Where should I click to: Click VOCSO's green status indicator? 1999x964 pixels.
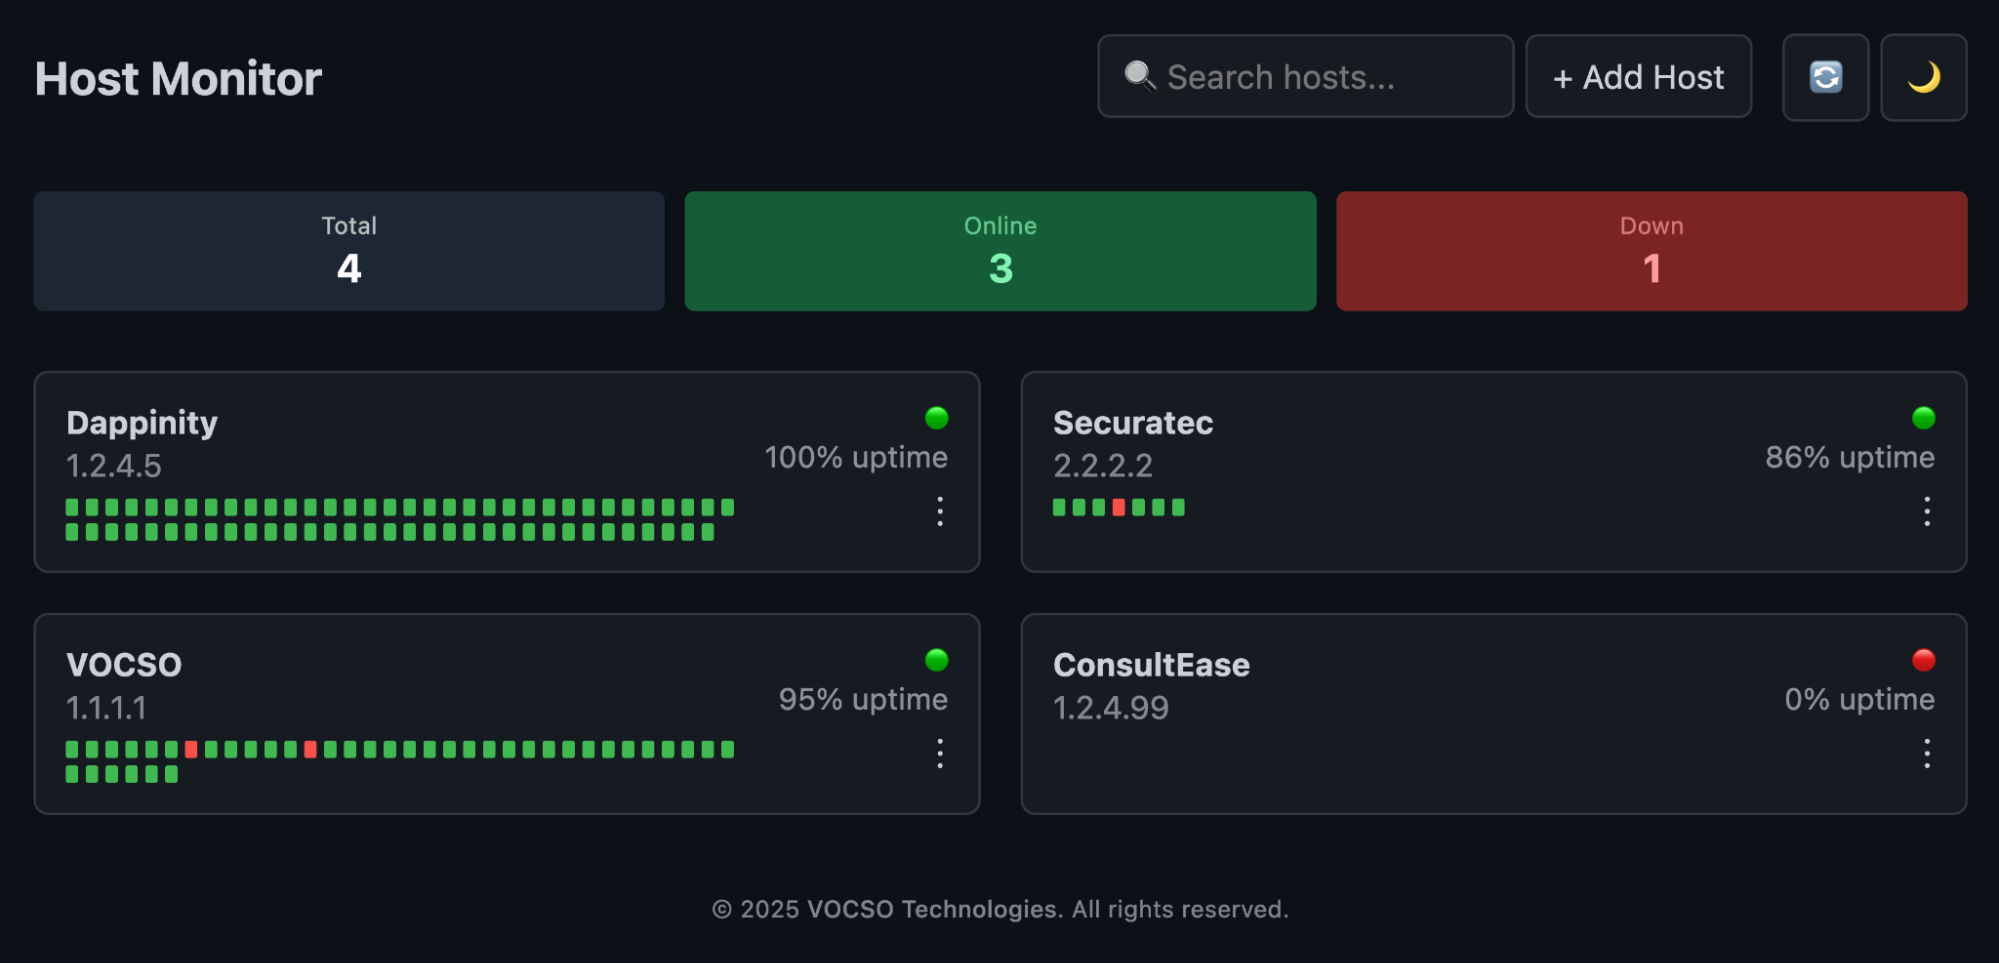(936, 660)
